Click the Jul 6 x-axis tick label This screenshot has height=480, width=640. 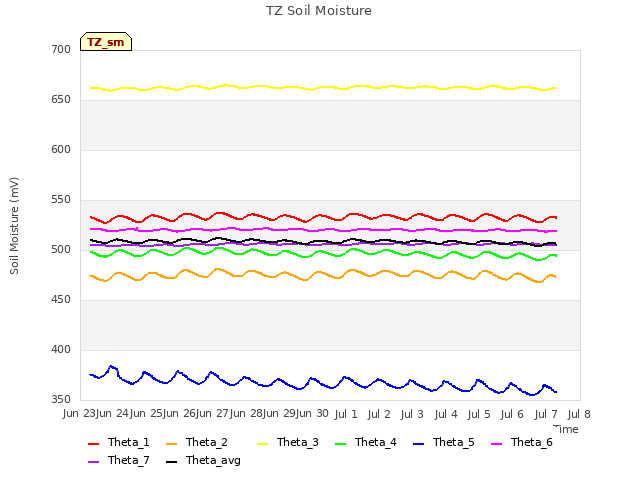point(512,414)
